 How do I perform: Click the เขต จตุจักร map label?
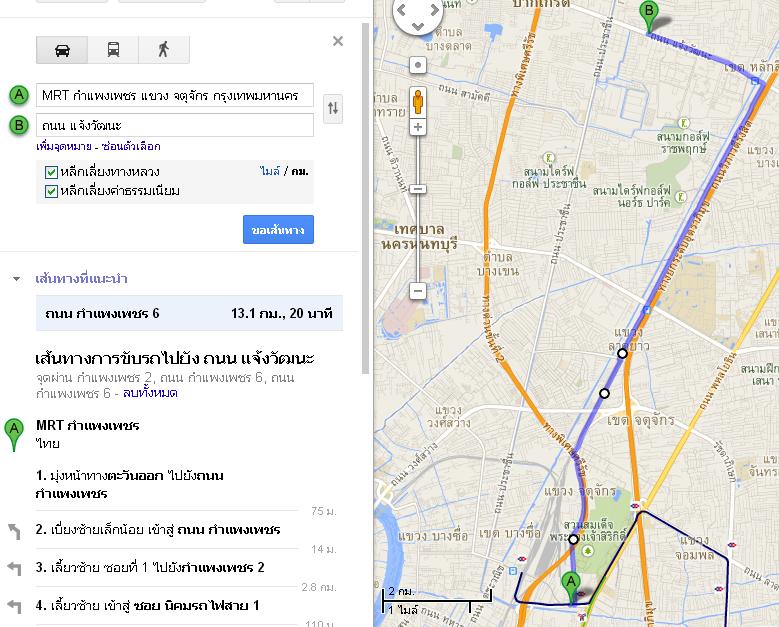[641, 420]
